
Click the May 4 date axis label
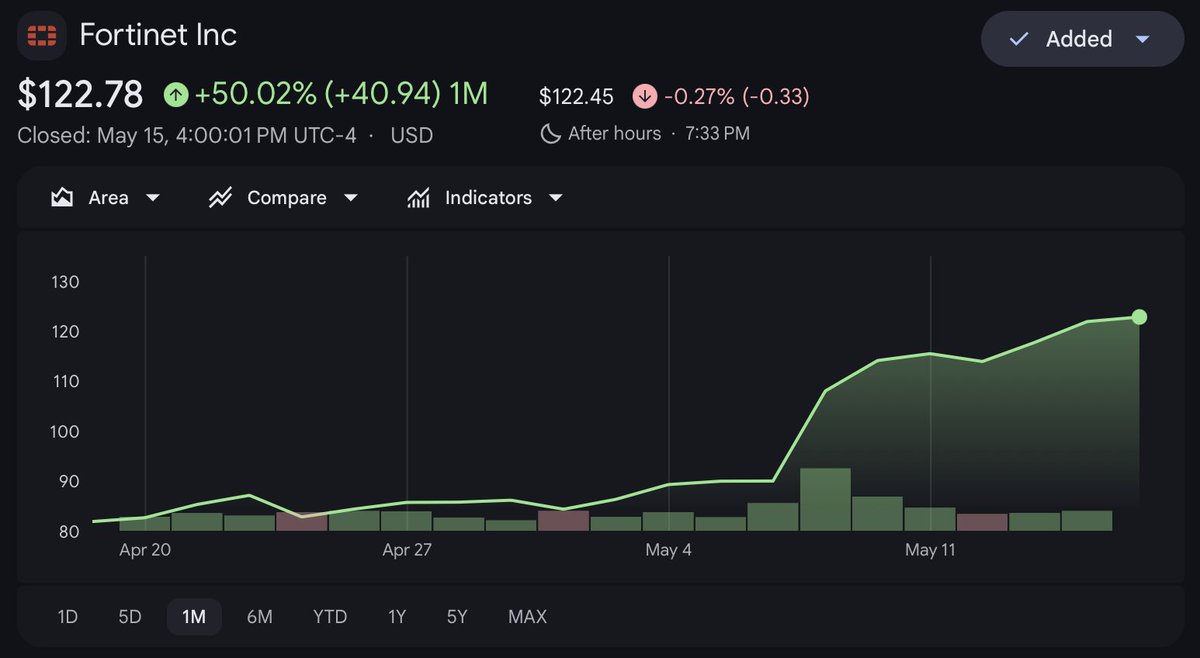(x=668, y=550)
